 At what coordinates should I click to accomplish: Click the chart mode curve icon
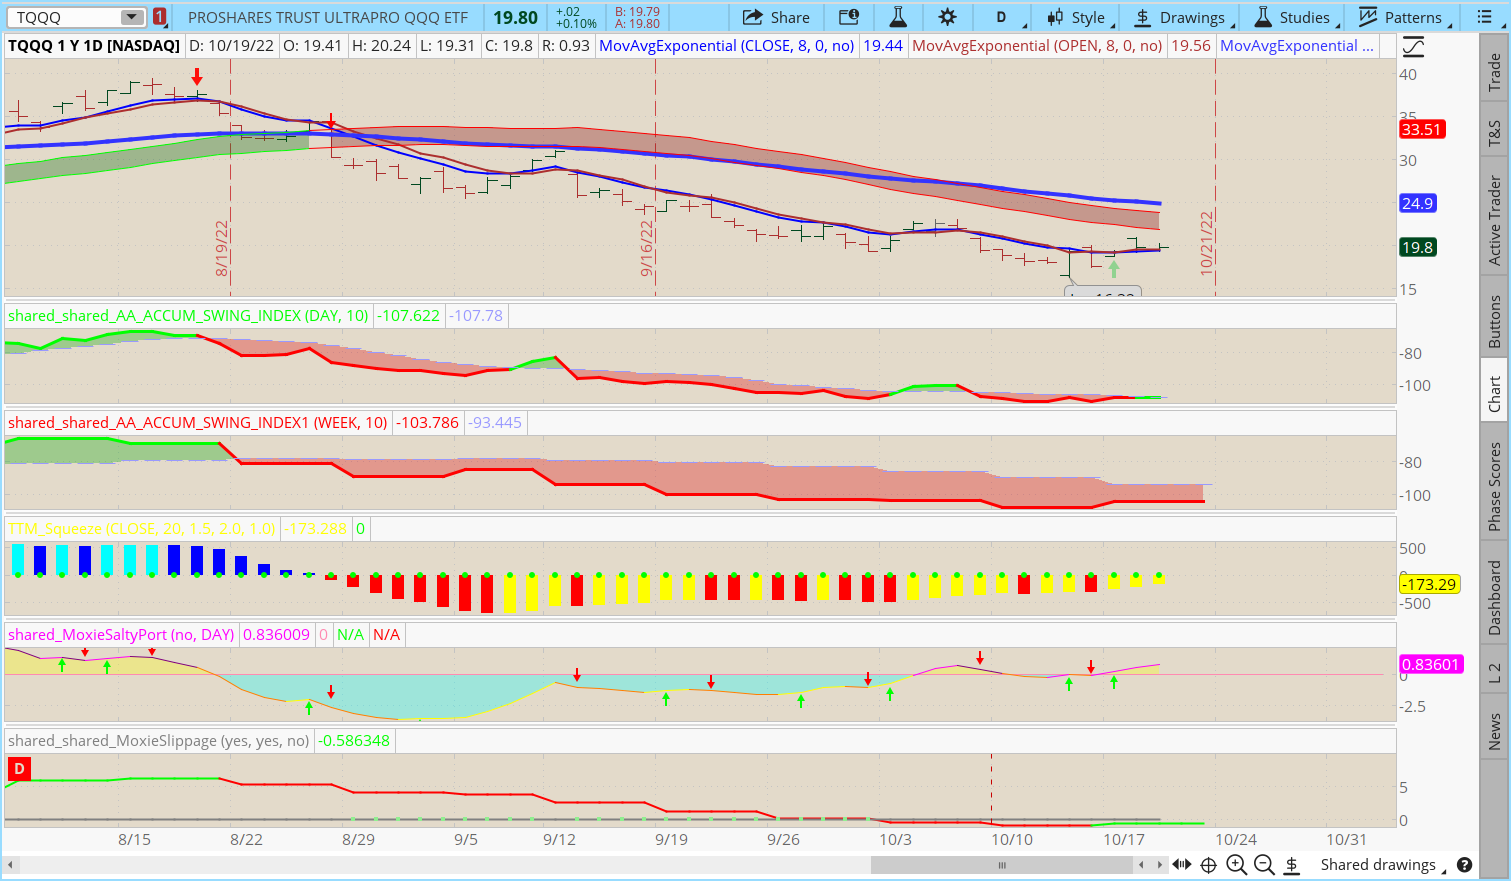[x=1413, y=47]
